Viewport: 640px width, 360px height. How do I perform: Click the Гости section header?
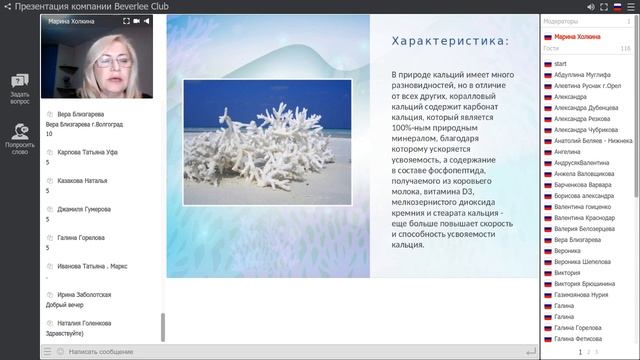(x=551, y=48)
